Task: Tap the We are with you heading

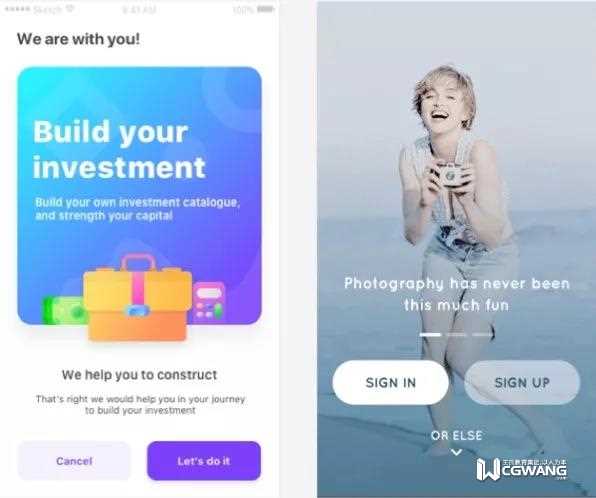Action: (78, 39)
